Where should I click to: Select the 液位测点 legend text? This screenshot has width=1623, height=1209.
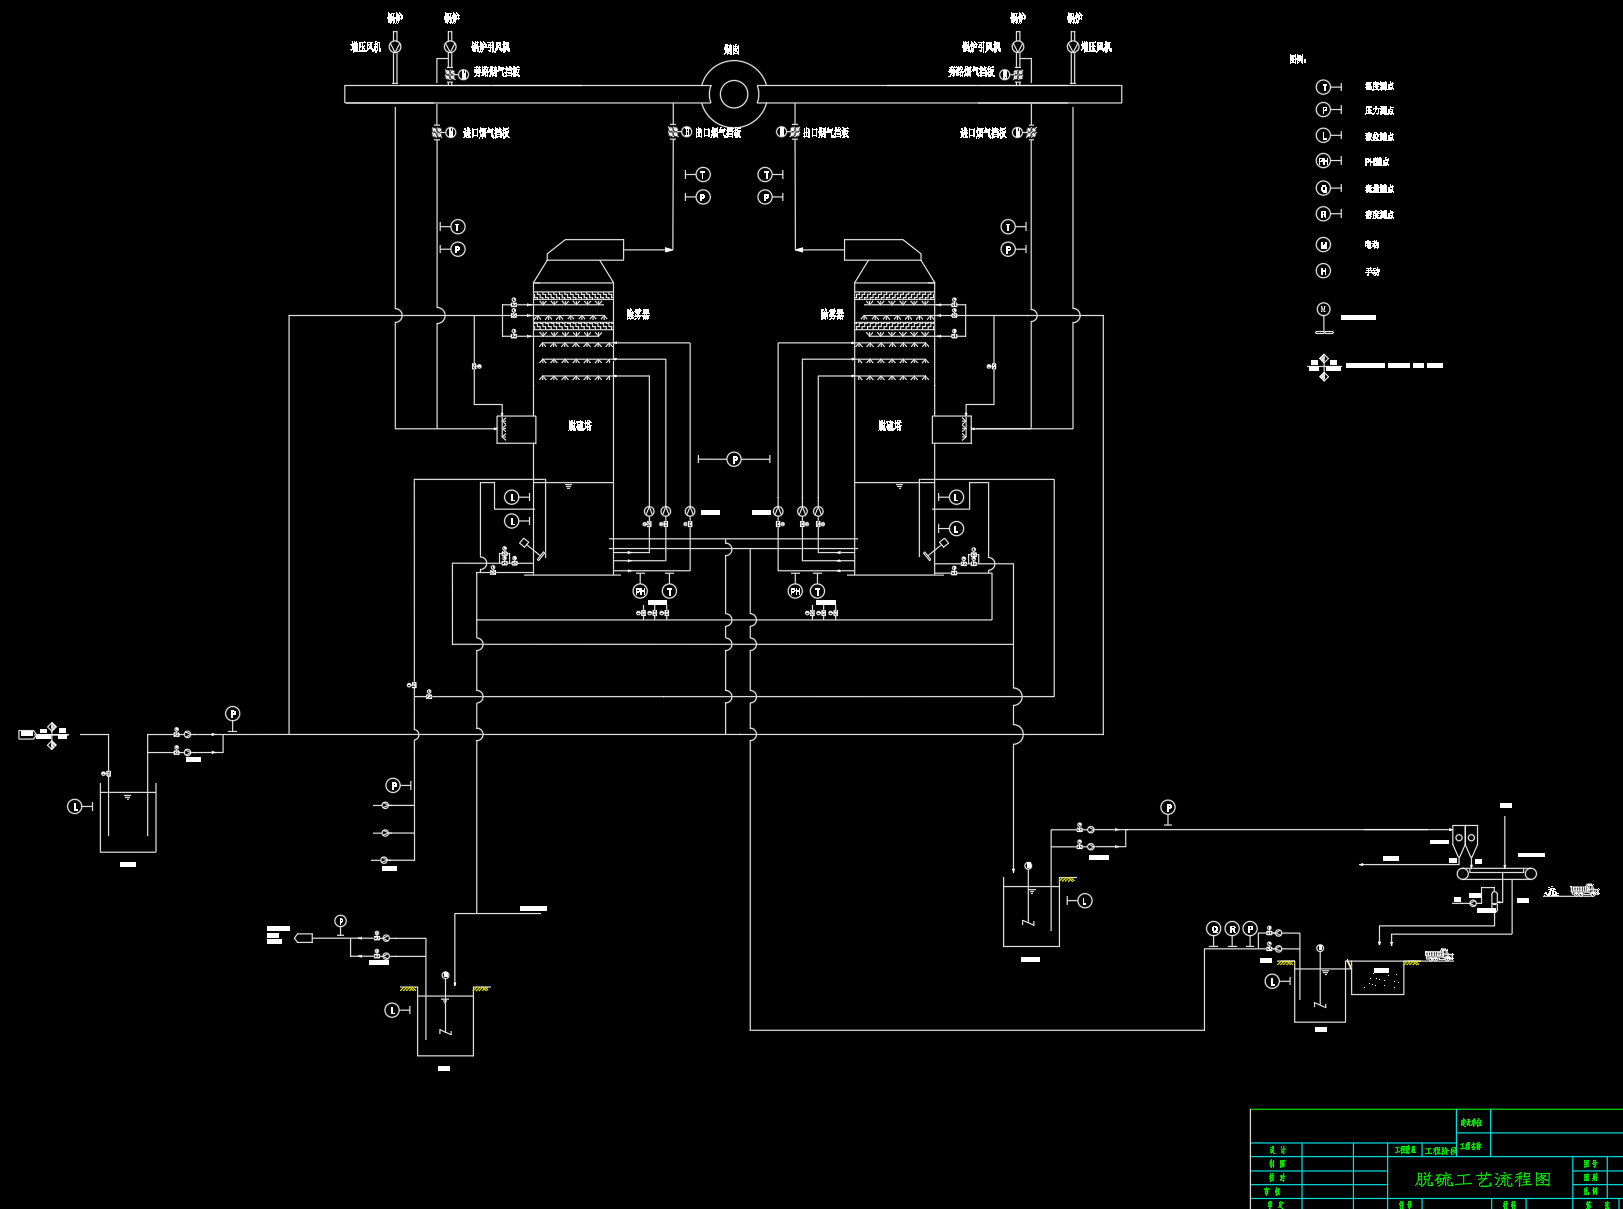click(1379, 137)
